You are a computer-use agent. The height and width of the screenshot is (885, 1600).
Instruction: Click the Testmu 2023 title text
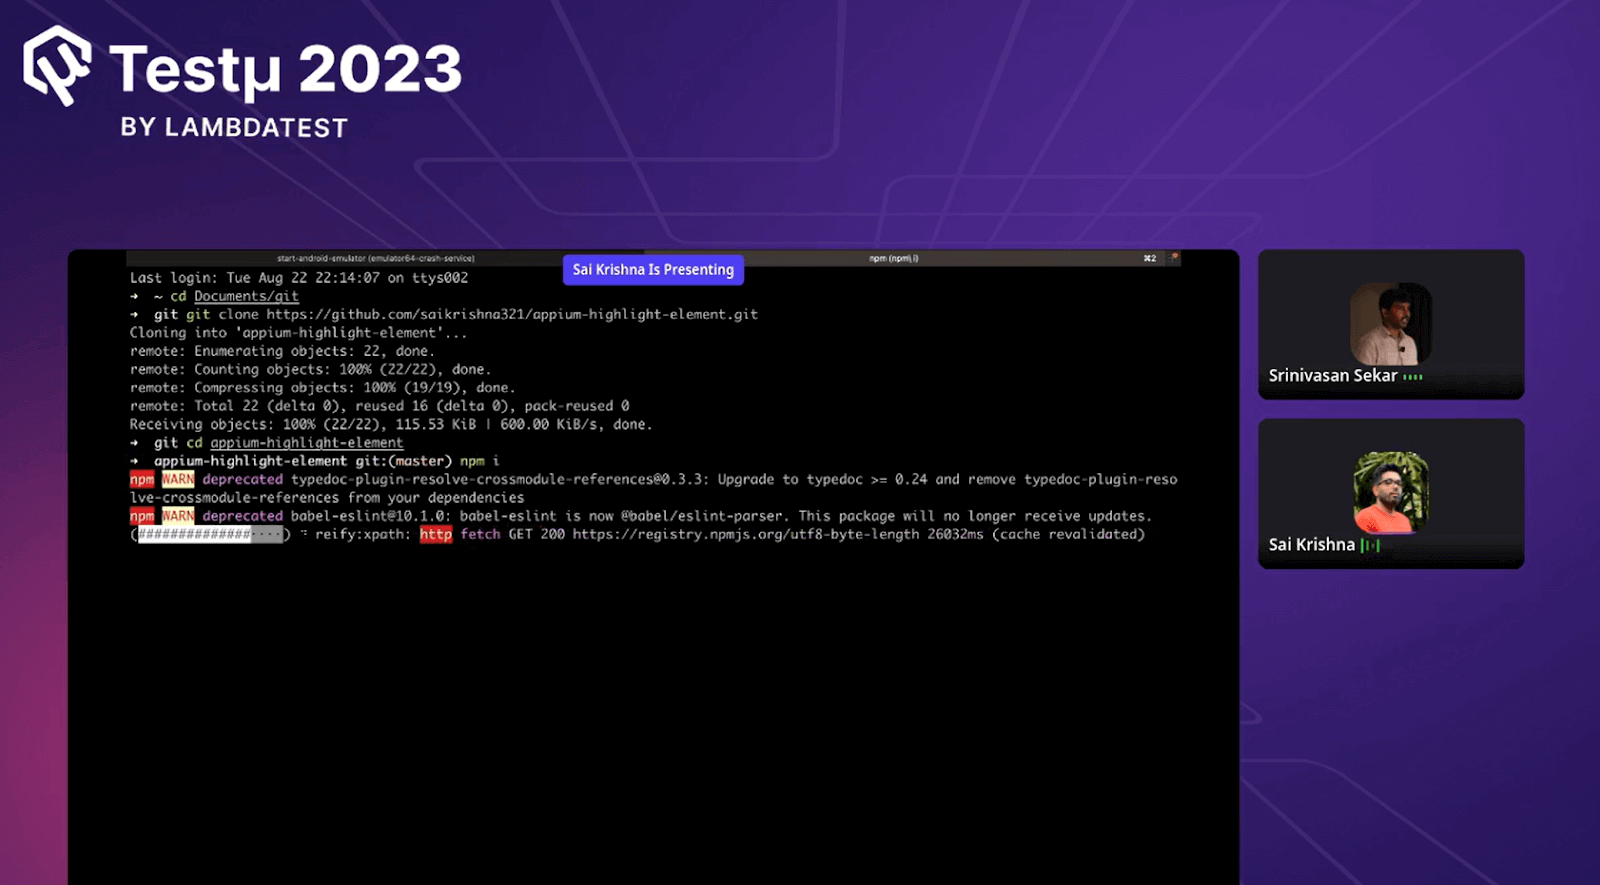coord(286,70)
